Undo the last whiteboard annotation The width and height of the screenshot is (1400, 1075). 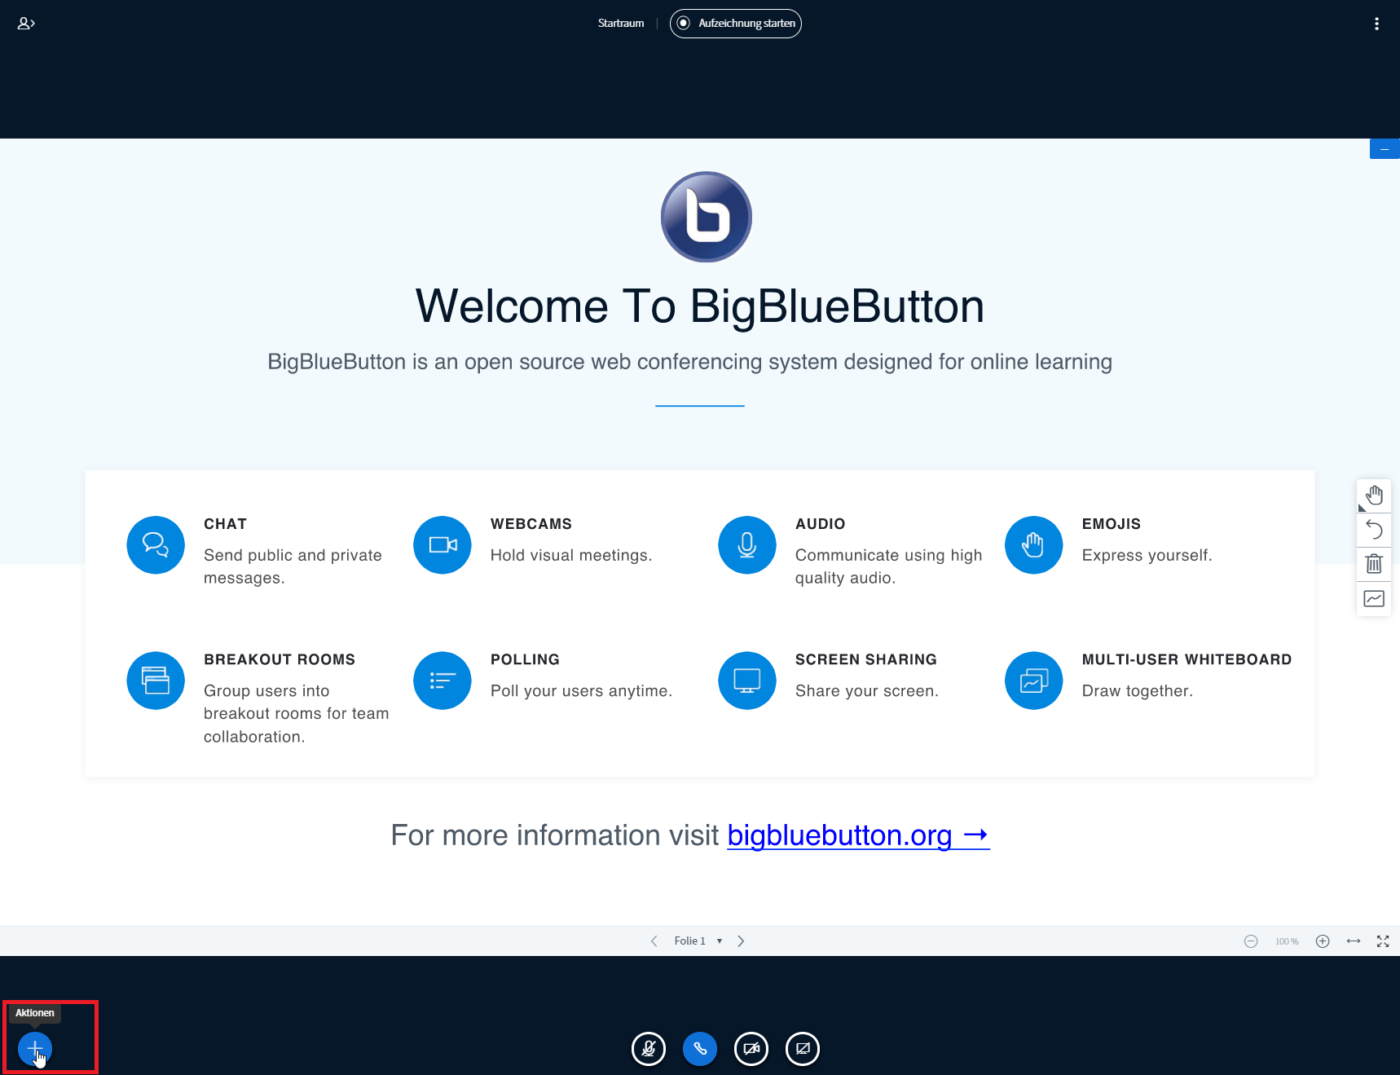click(x=1374, y=529)
